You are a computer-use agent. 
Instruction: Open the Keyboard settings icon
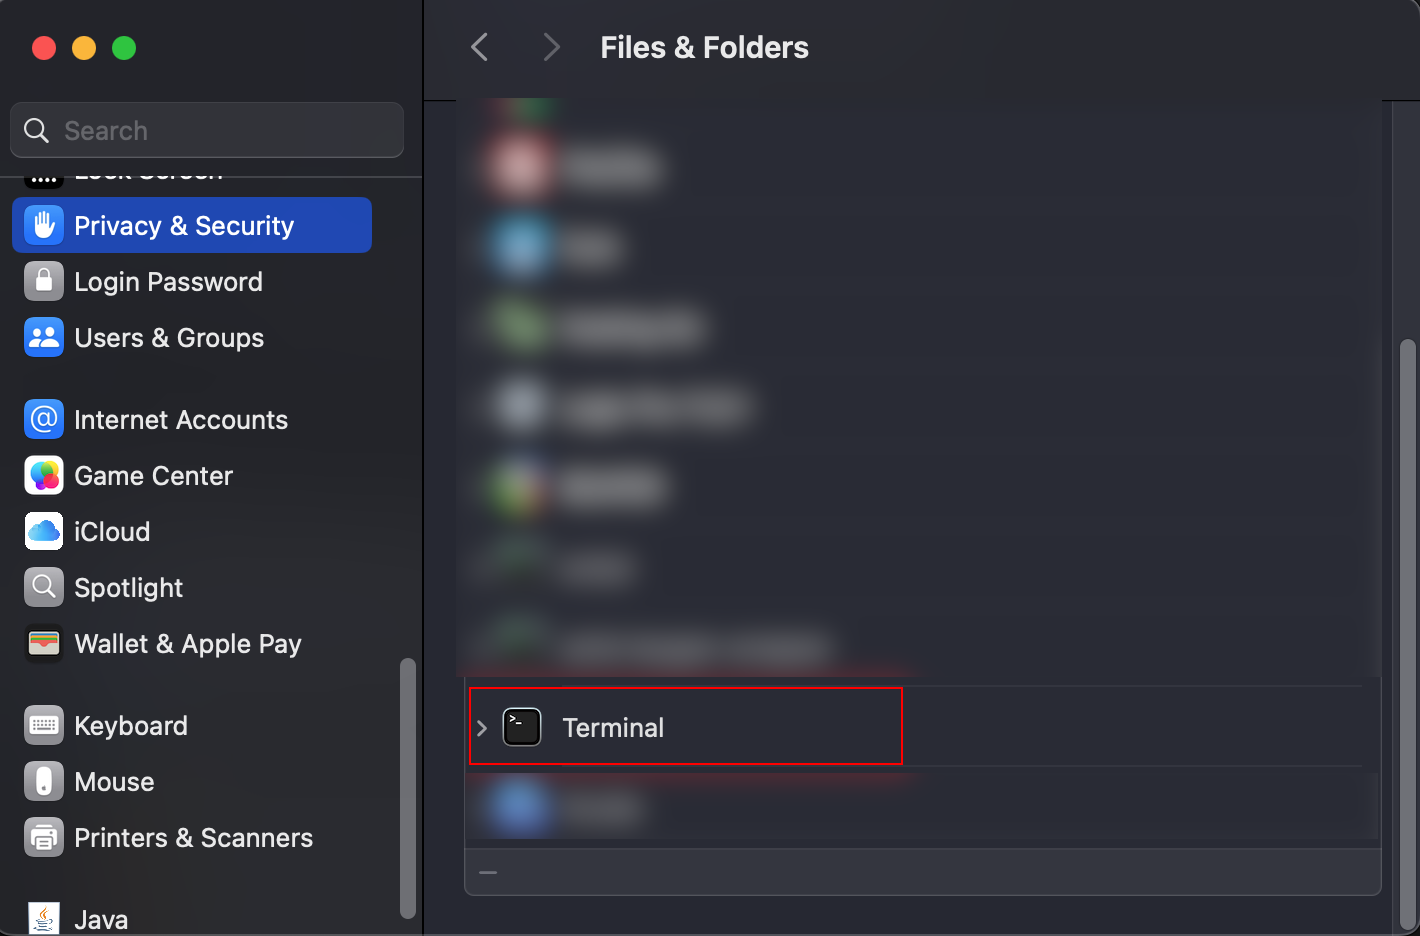44,725
